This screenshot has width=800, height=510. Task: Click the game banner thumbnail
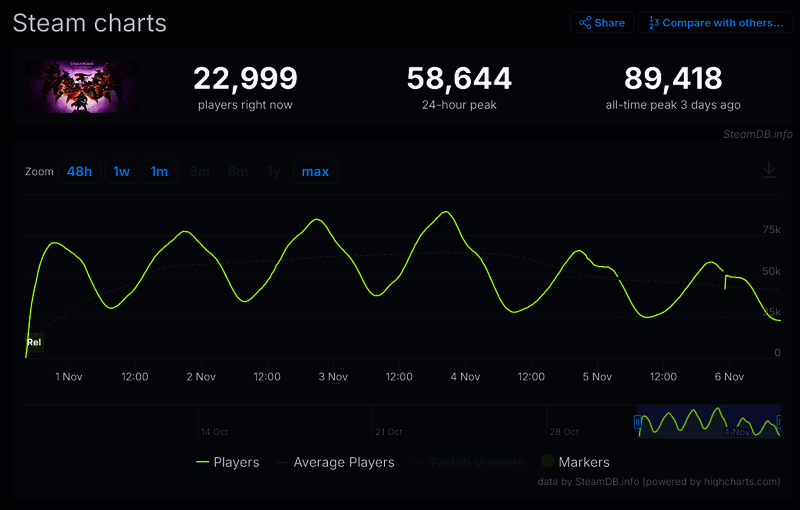coord(83,86)
